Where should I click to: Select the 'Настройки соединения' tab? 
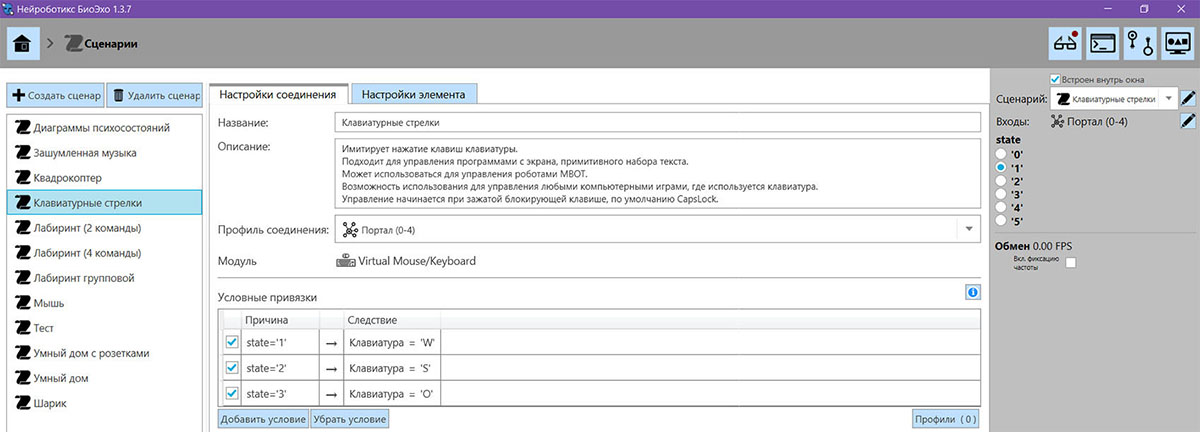278,94
